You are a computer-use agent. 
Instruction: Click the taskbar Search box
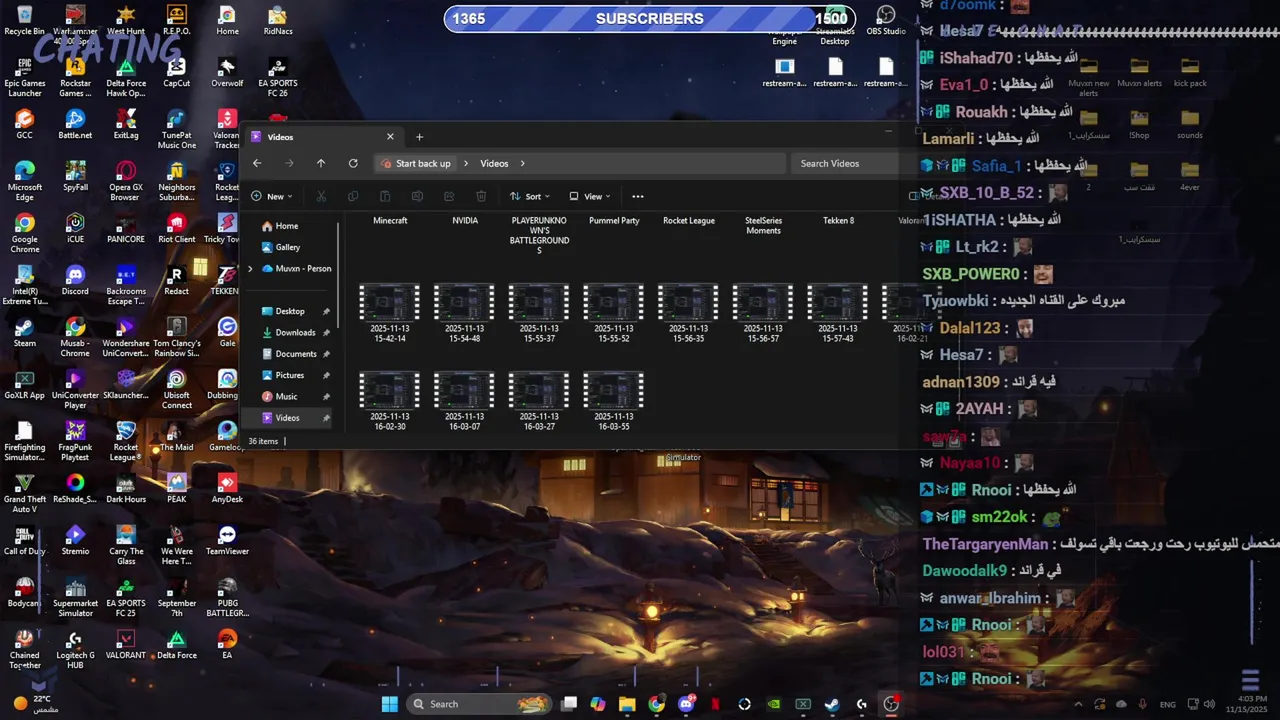pos(478,704)
